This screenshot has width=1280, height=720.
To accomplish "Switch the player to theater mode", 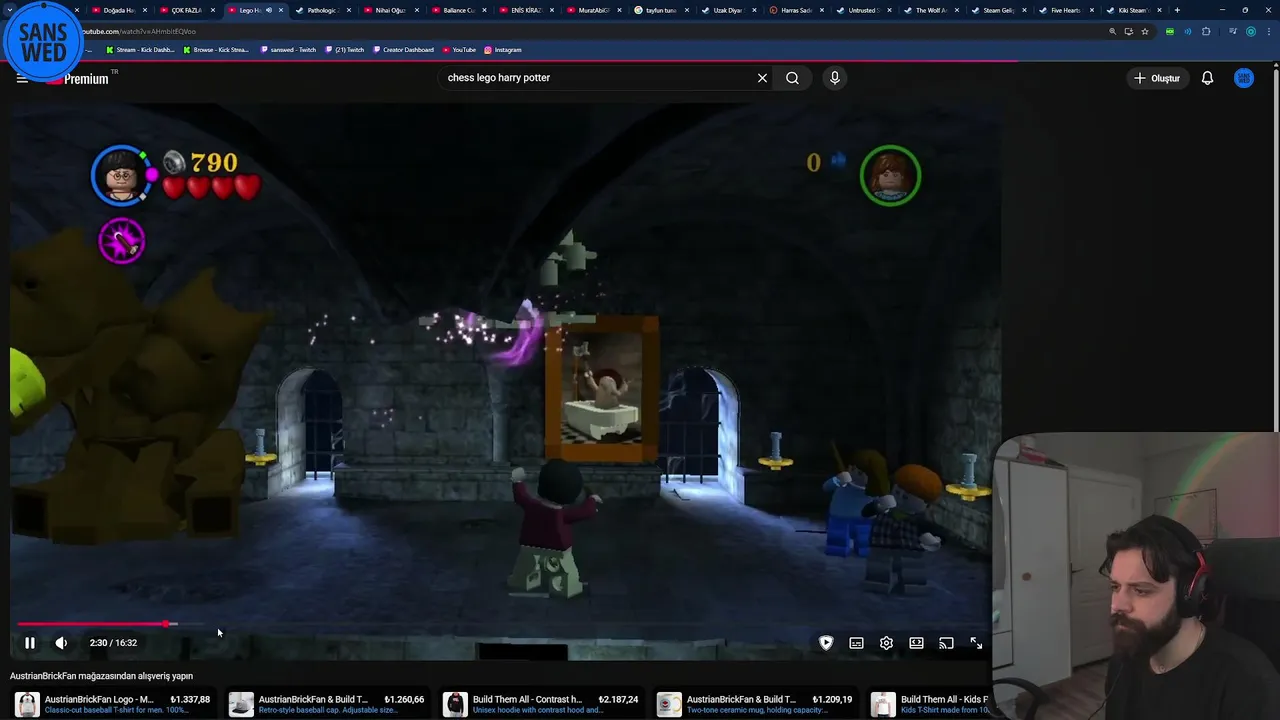I will point(916,643).
